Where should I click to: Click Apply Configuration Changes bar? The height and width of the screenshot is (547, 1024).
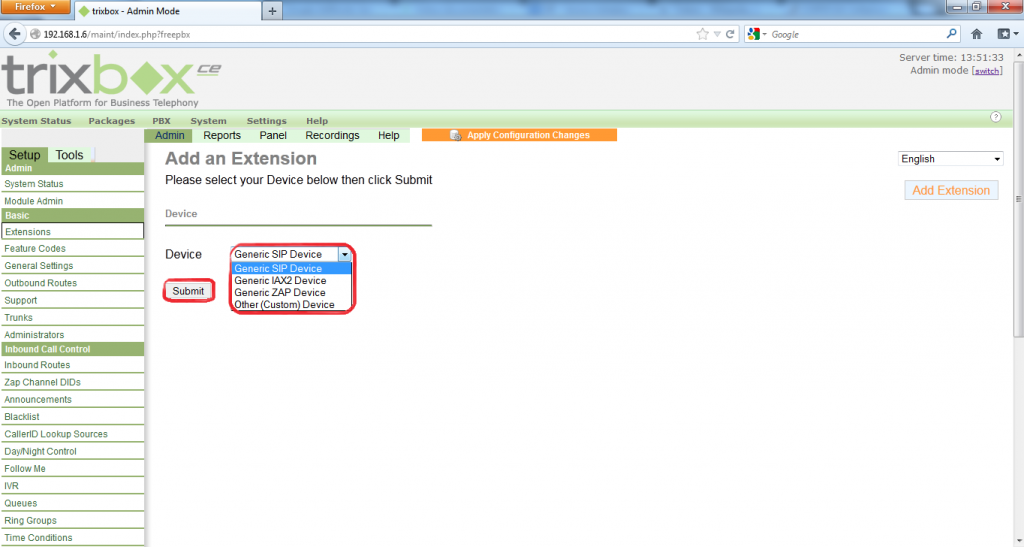coord(519,135)
